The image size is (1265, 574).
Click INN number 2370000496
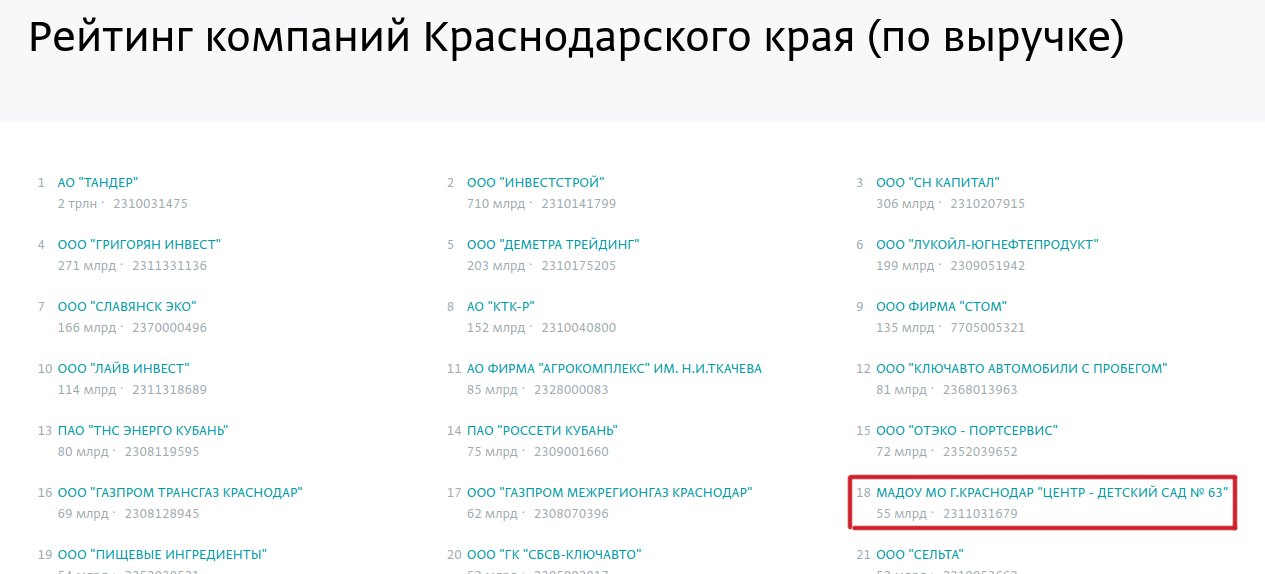point(169,328)
